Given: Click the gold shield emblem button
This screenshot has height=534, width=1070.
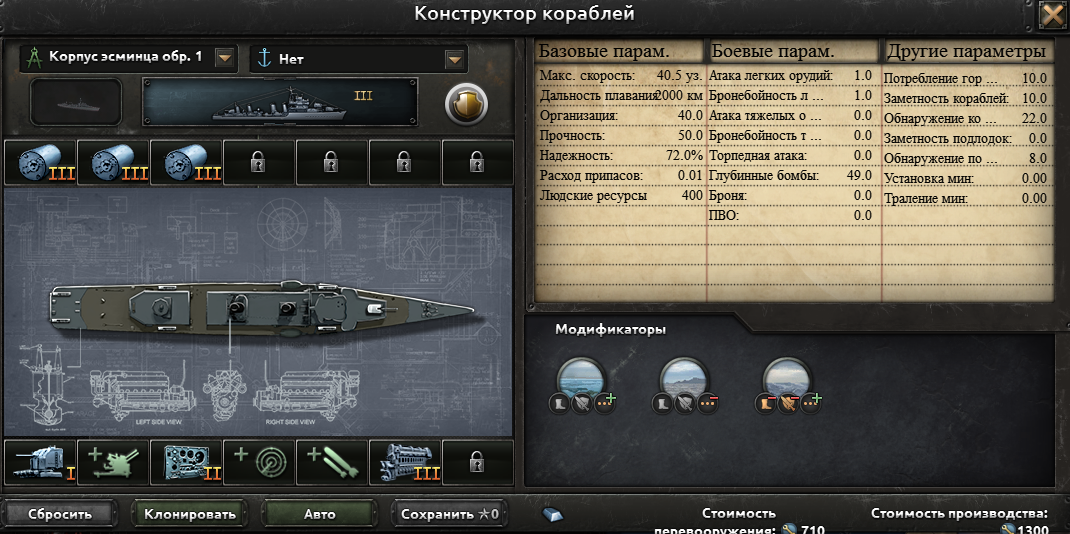Looking at the screenshot, I should [x=466, y=103].
